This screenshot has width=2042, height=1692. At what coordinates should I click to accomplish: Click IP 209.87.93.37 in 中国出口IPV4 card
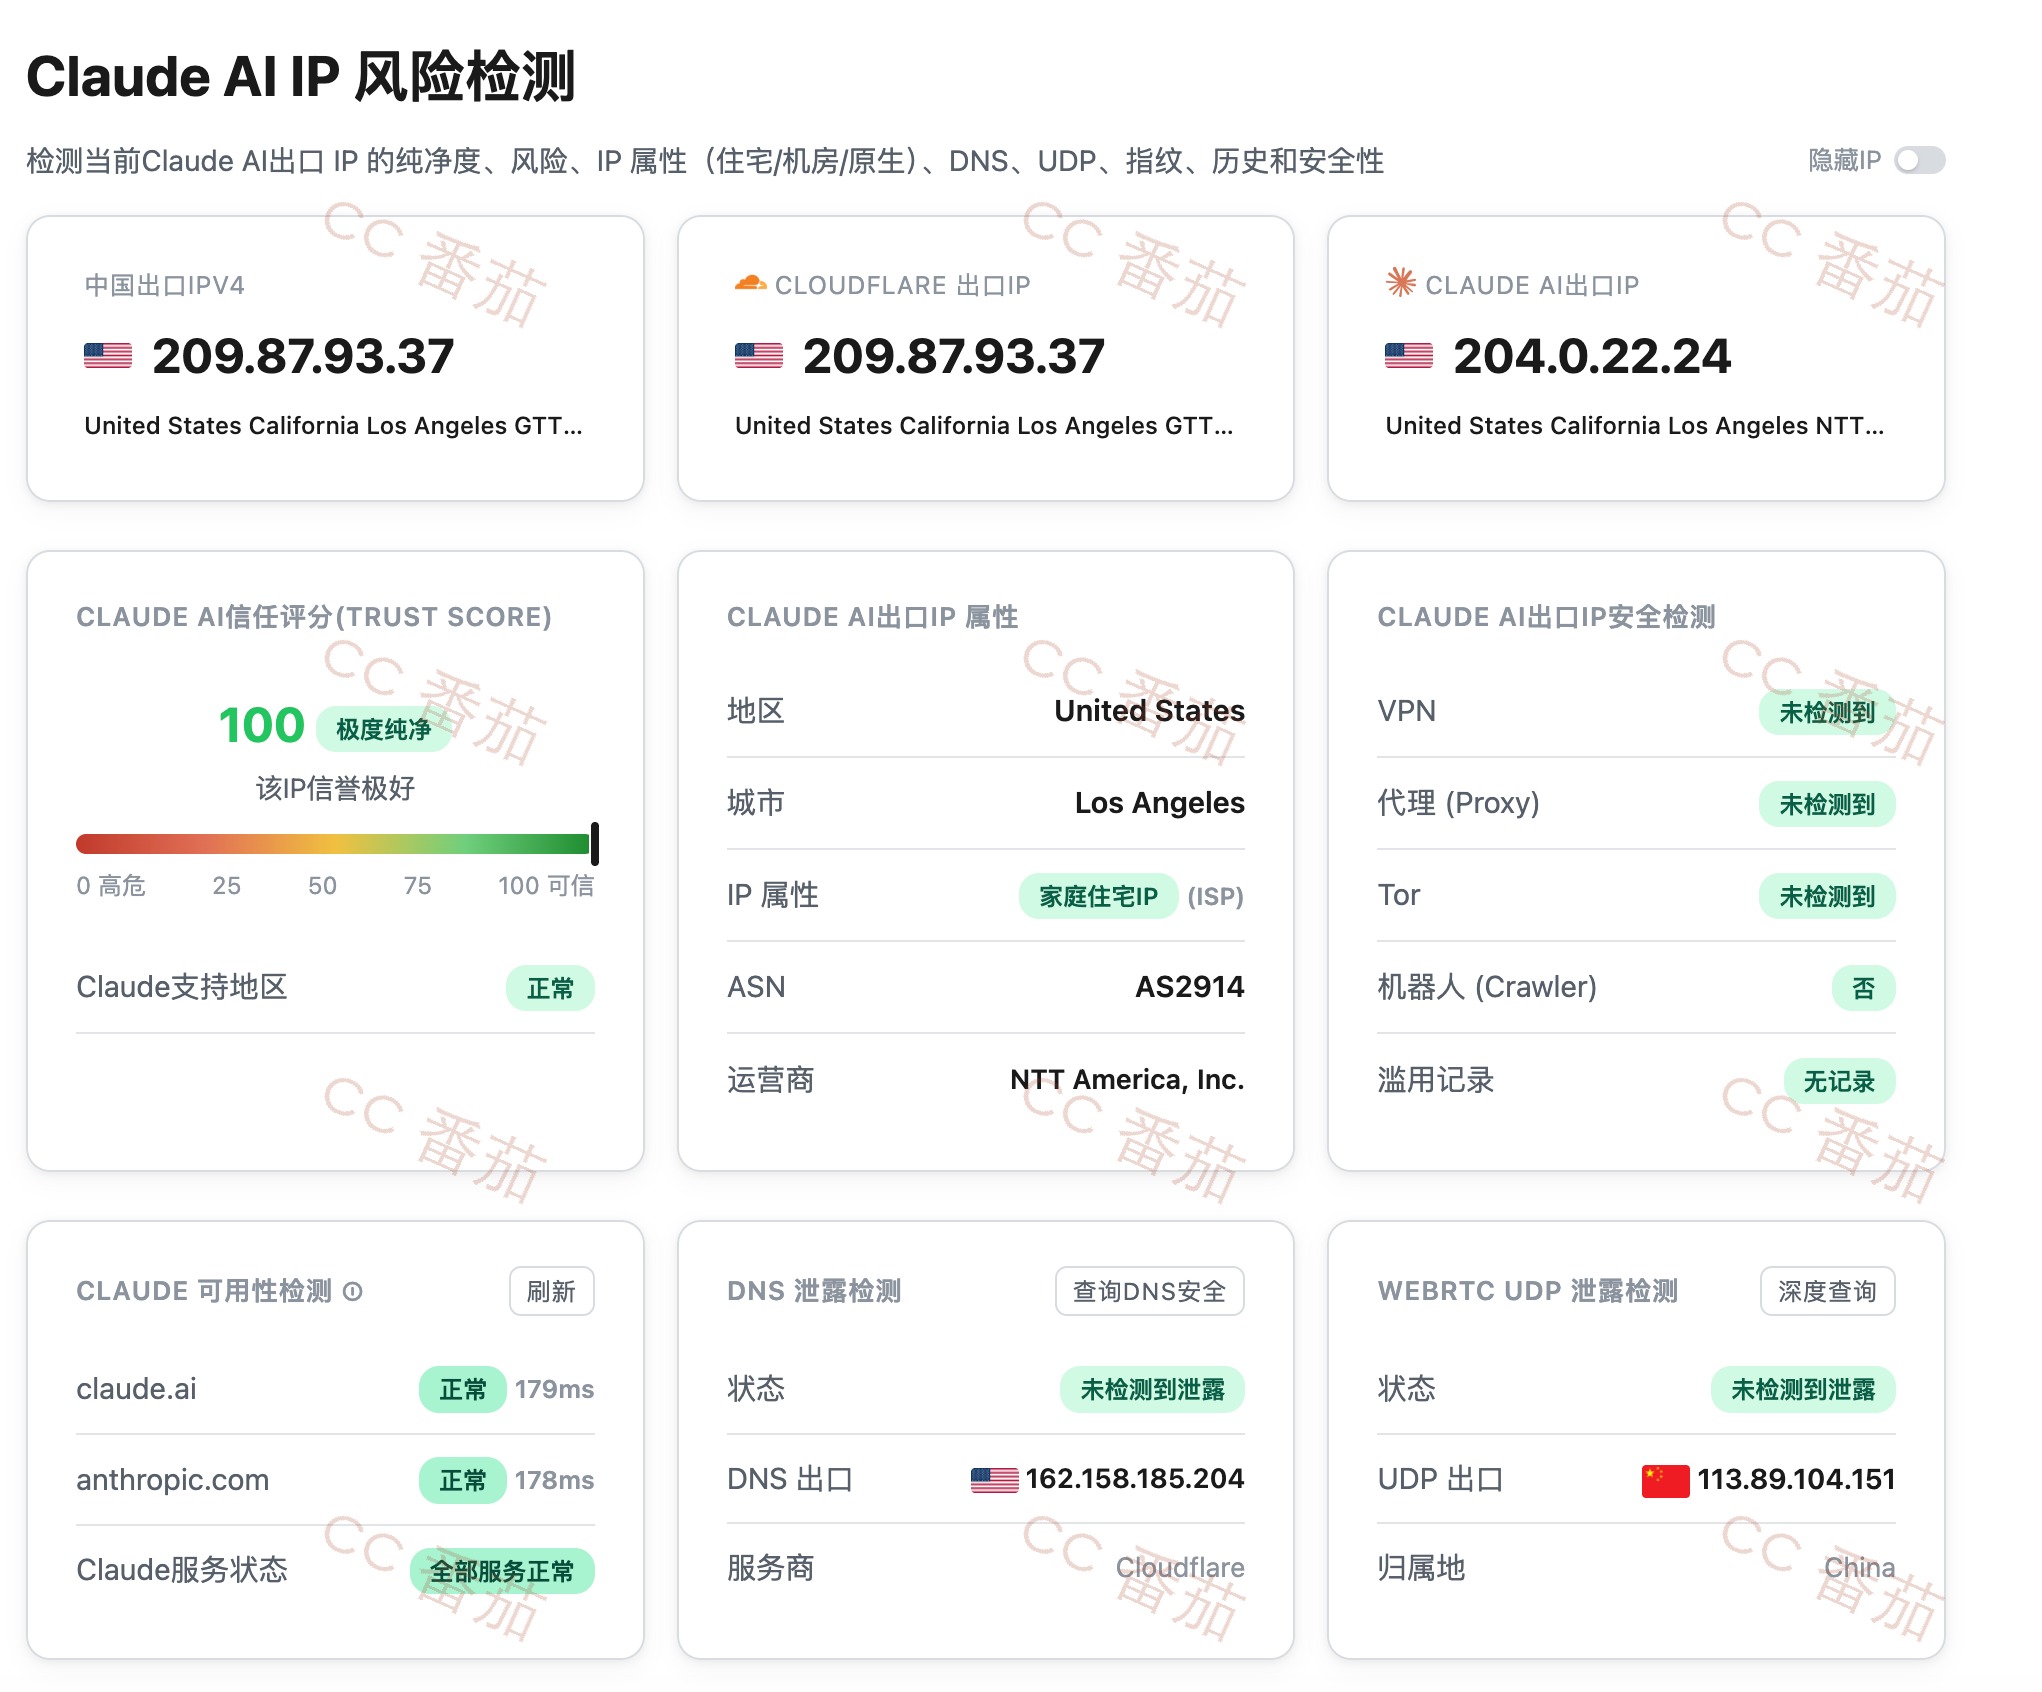303,356
